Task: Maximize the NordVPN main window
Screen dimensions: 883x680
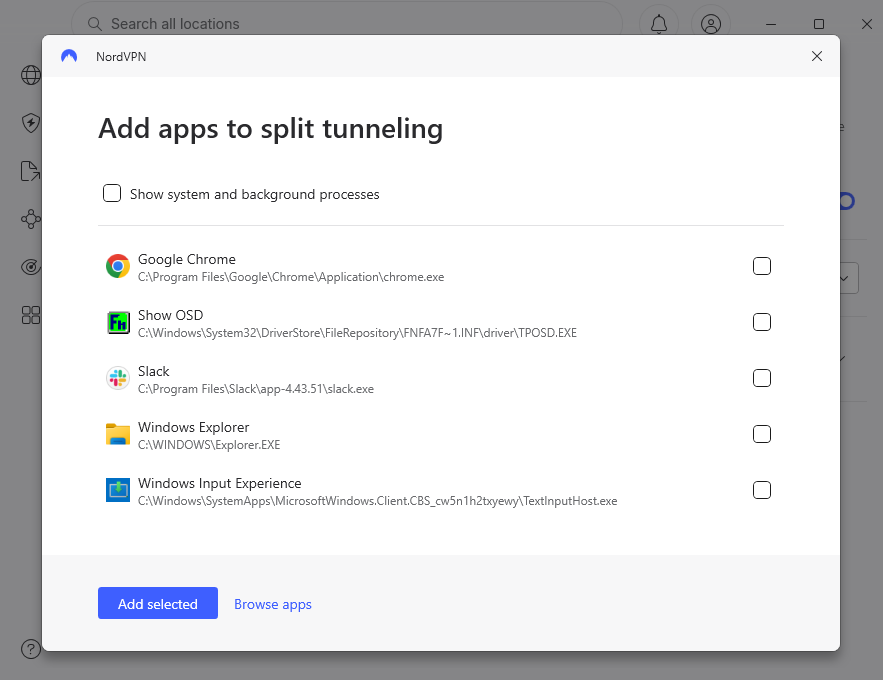Action: click(819, 24)
